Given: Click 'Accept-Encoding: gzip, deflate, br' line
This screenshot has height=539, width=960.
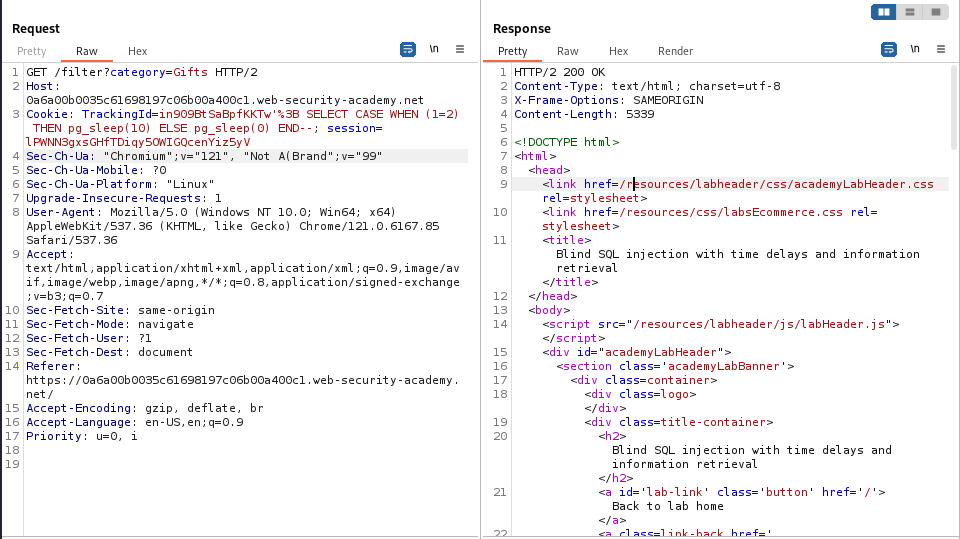Looking at the screenshot, I should tap(144, 409).
